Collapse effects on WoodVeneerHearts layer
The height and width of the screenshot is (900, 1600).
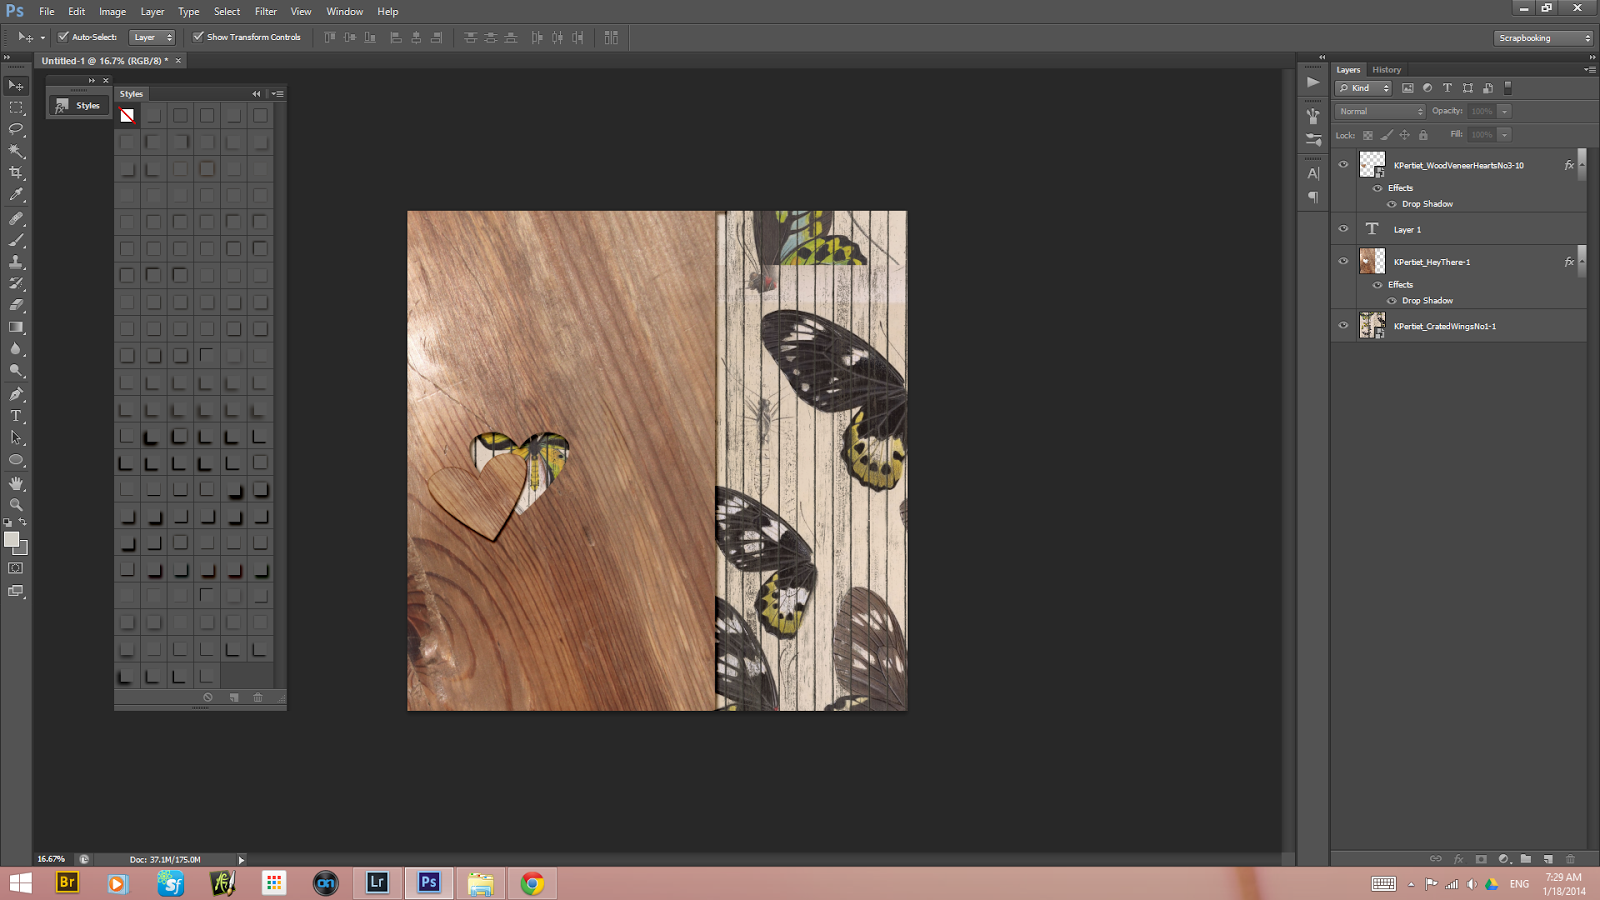(x=1581, y=165)
